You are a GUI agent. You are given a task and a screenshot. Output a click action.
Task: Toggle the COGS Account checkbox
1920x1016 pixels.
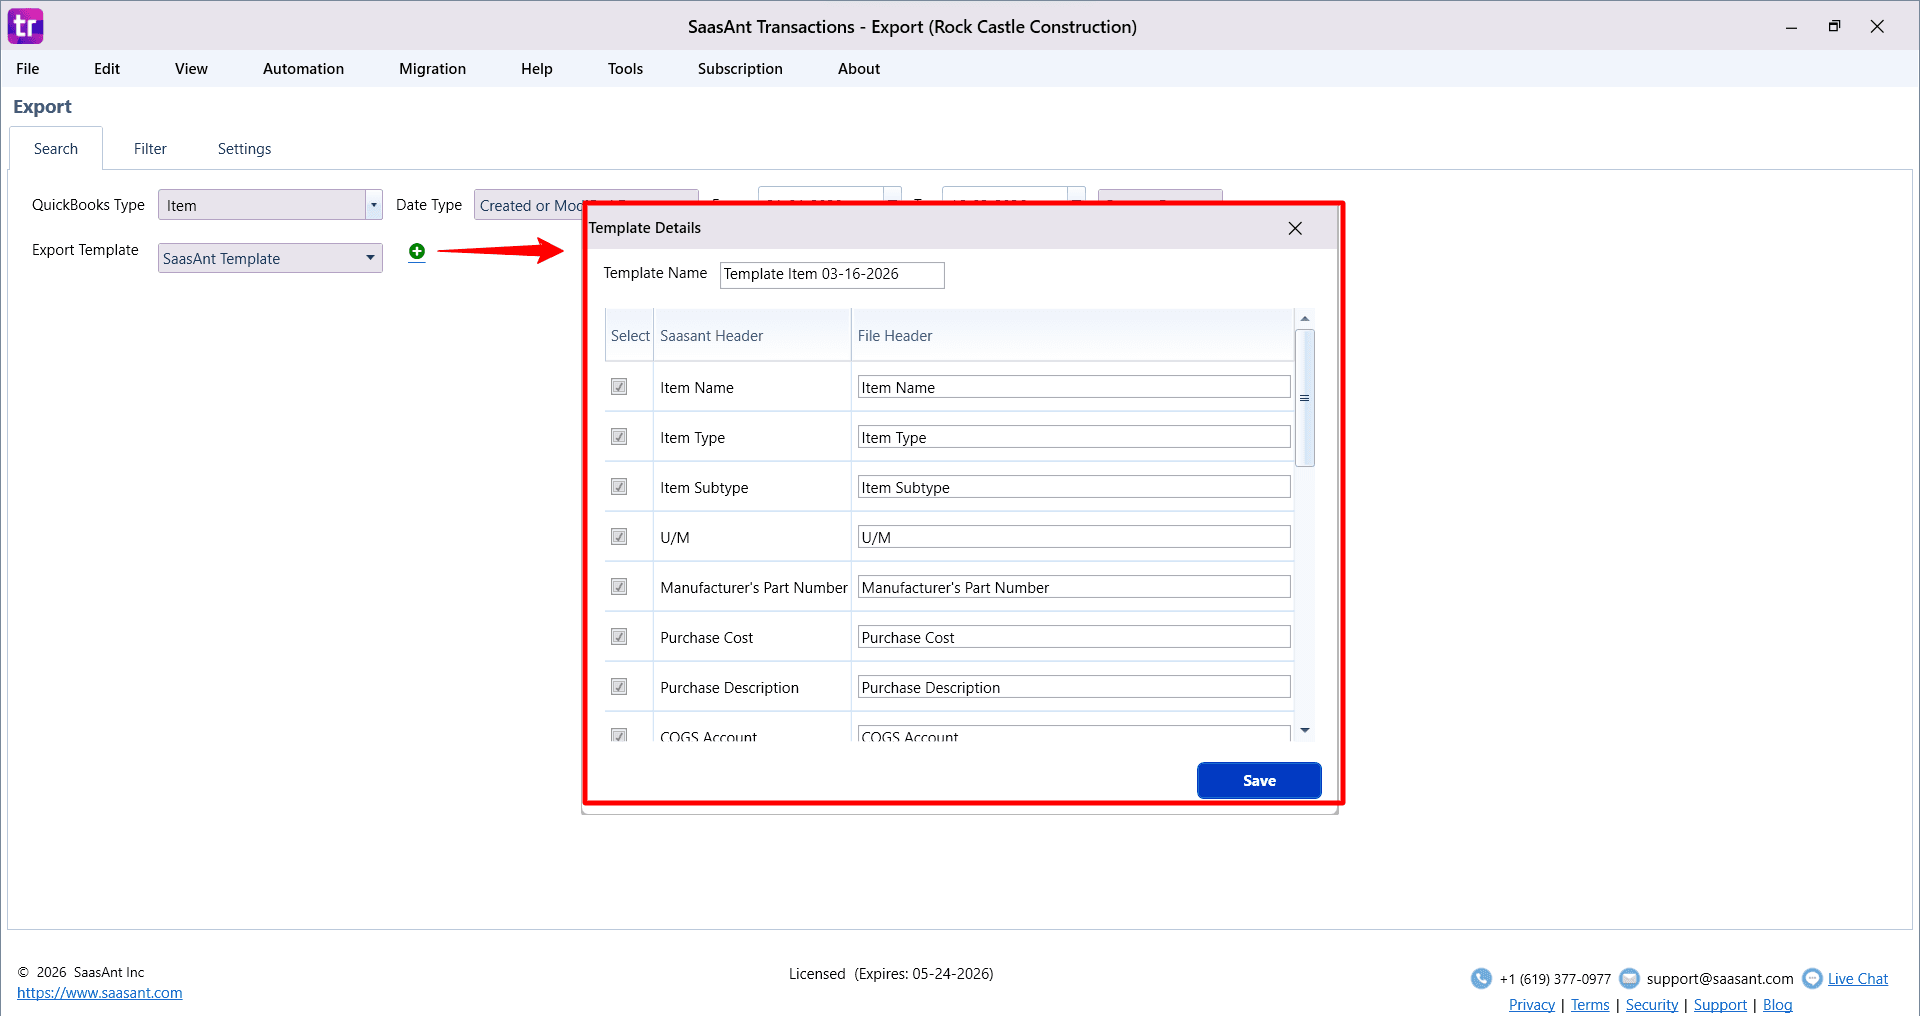pos(619,735)
